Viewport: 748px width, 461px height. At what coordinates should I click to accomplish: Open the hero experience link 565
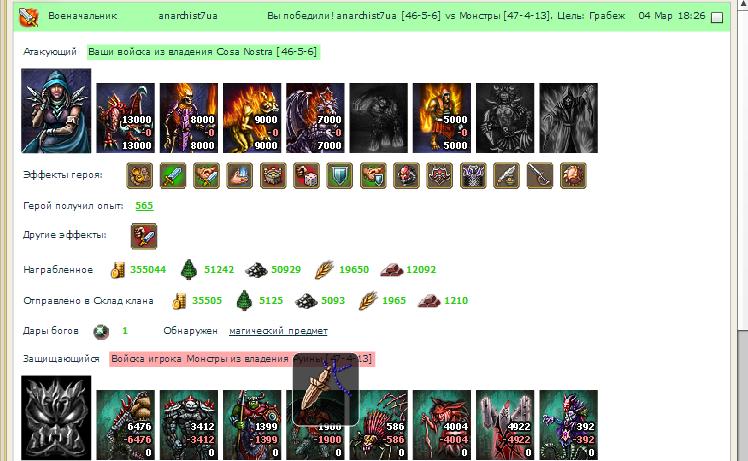pyautogui.click(x=144, y=206)
